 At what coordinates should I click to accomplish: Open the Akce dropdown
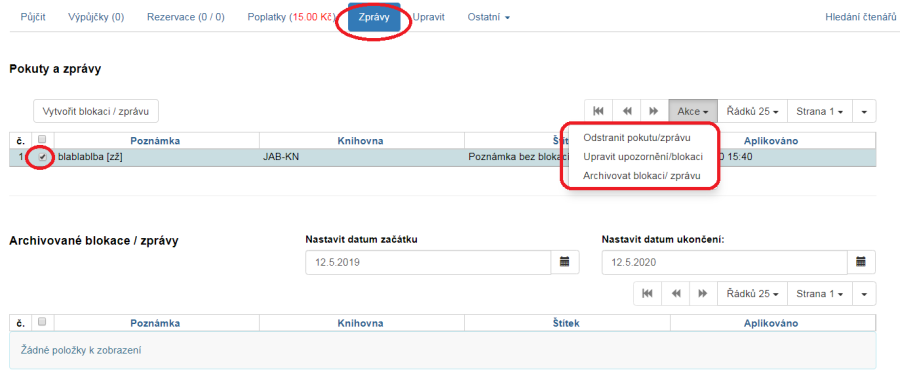(692, 111)
